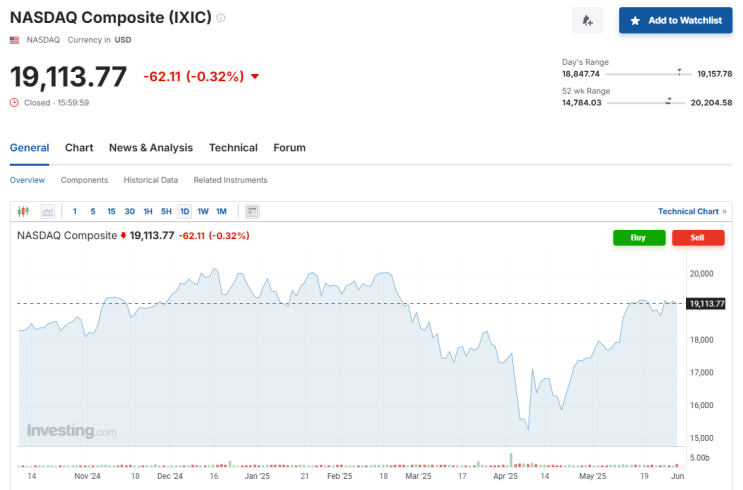
Task: Click the 52 wk Range slider marker
Action: pyautogui.click(x=669, y=101)
